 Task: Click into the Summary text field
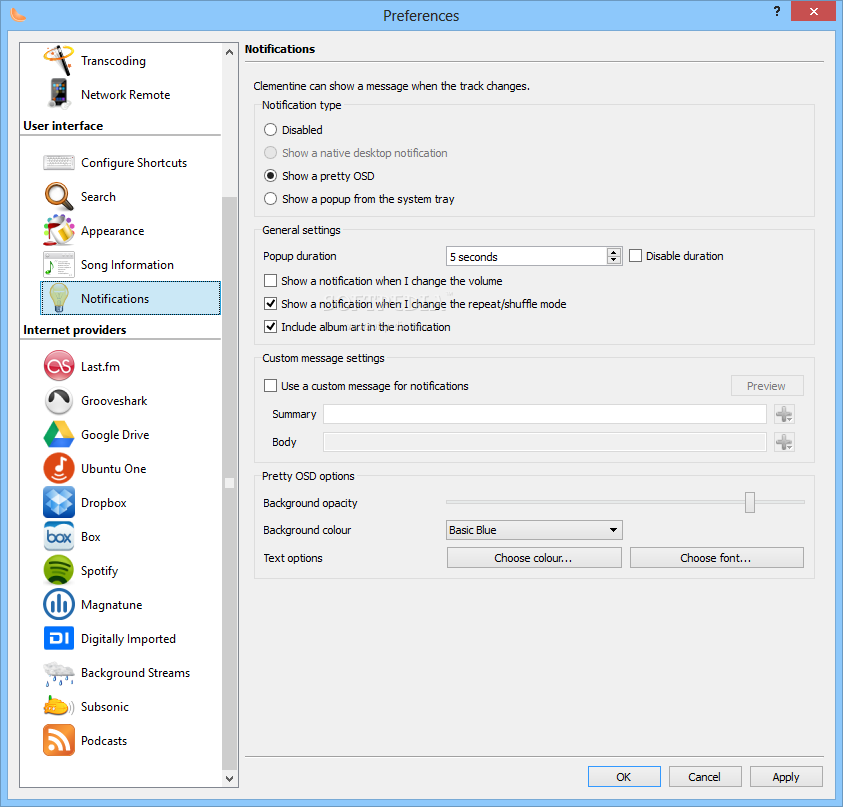tap(545, 414)
